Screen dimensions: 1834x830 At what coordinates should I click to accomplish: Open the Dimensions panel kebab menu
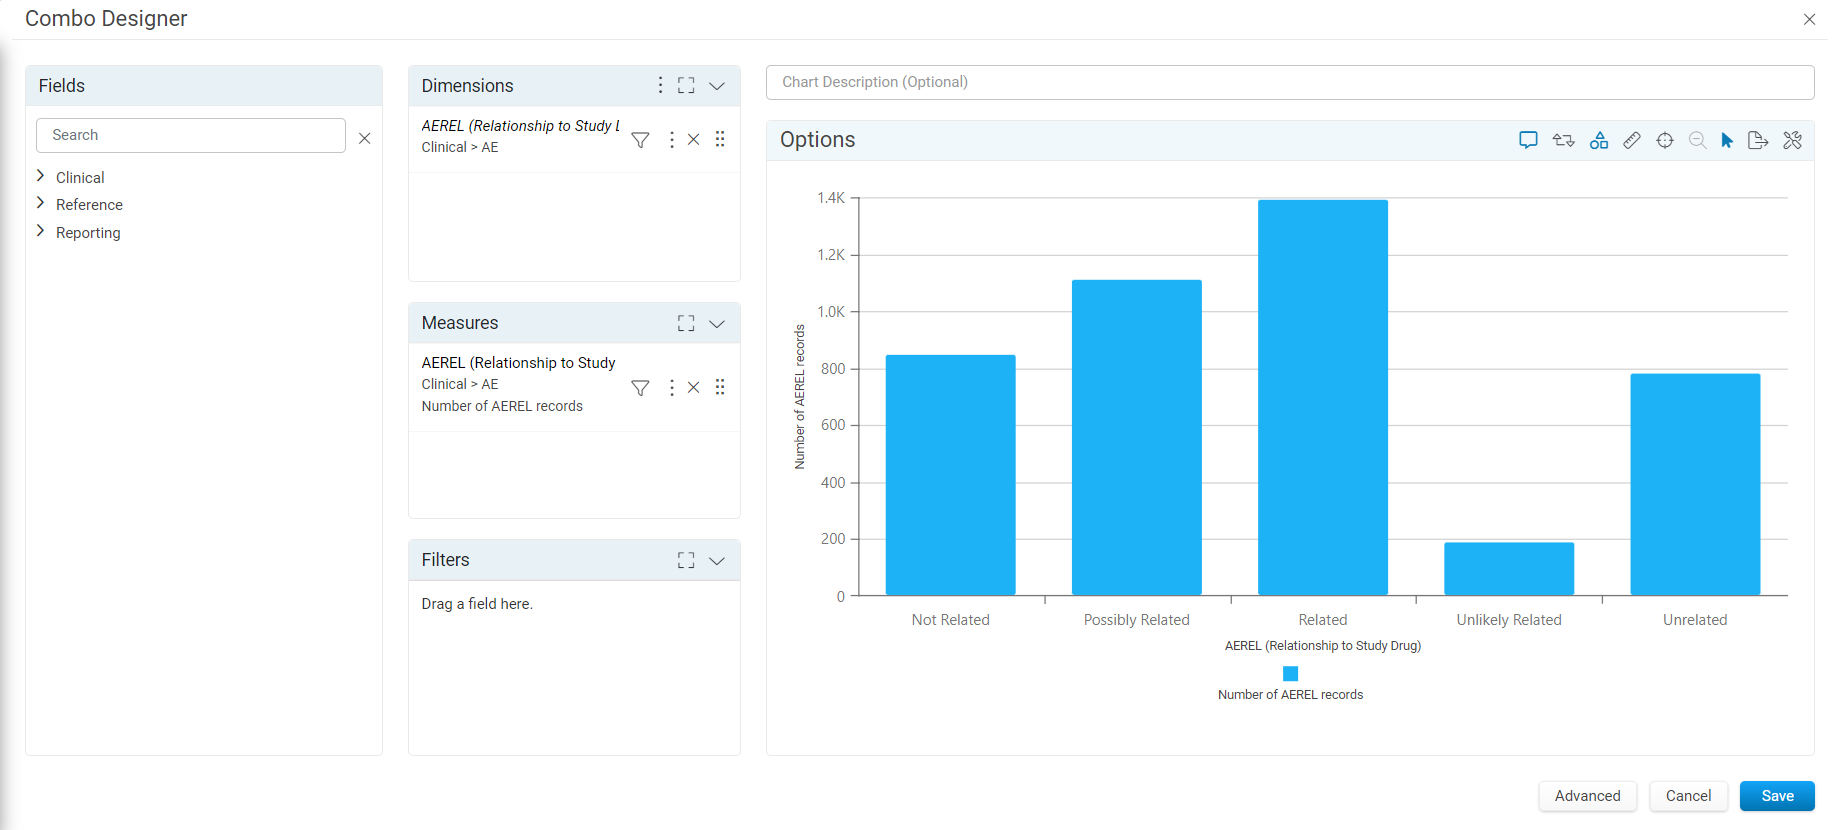click(x=660, y=85)
